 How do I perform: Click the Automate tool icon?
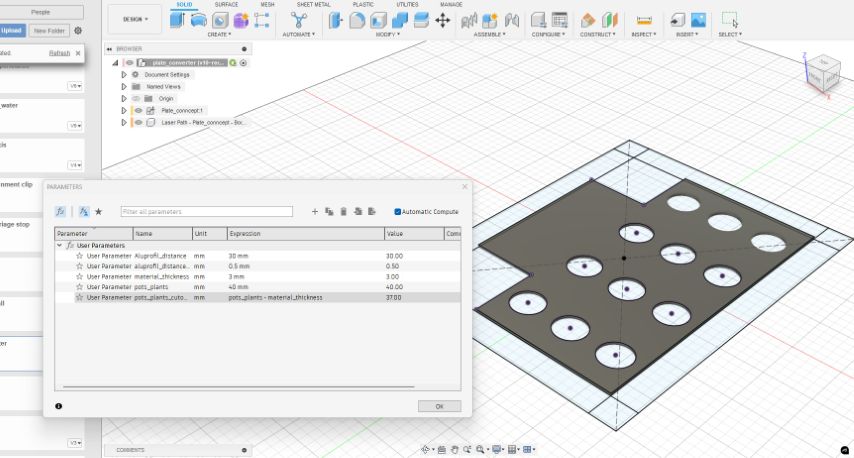coord(298,21)
